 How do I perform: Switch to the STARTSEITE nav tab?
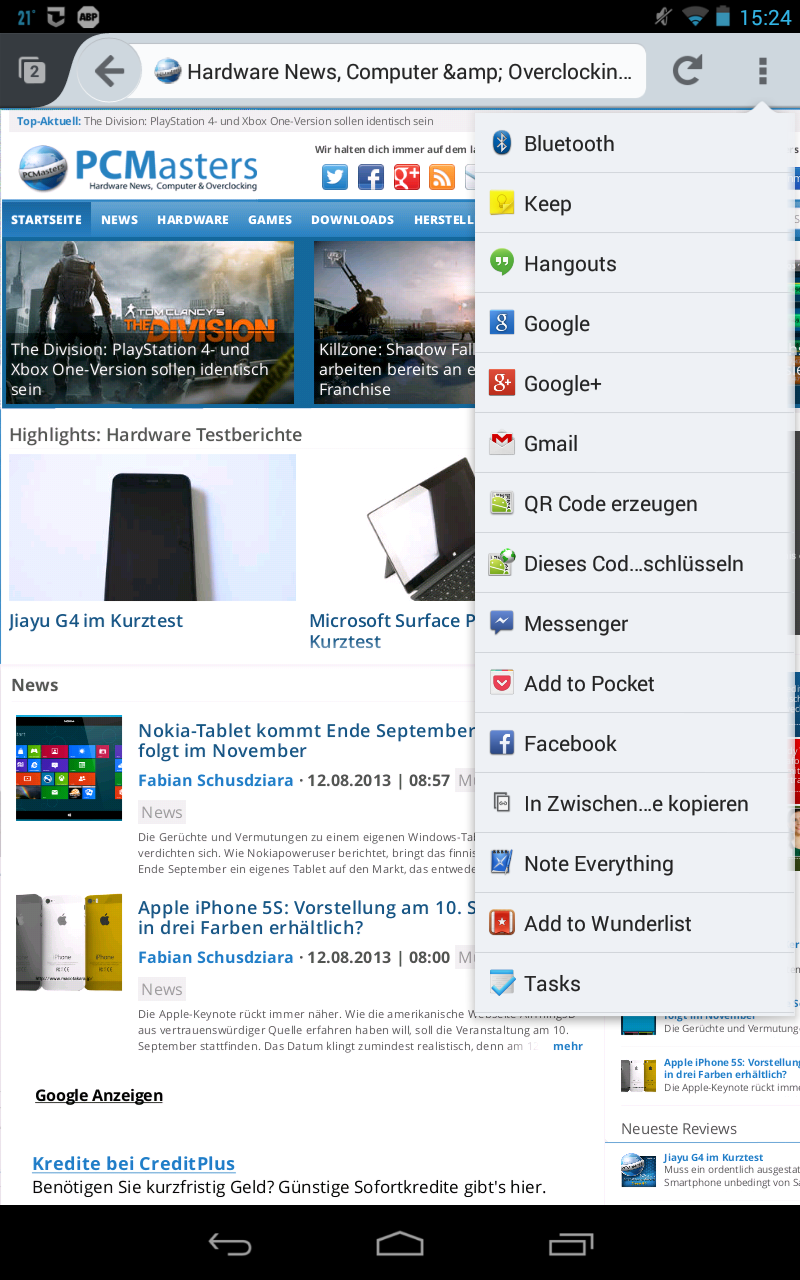pos(46,219)
